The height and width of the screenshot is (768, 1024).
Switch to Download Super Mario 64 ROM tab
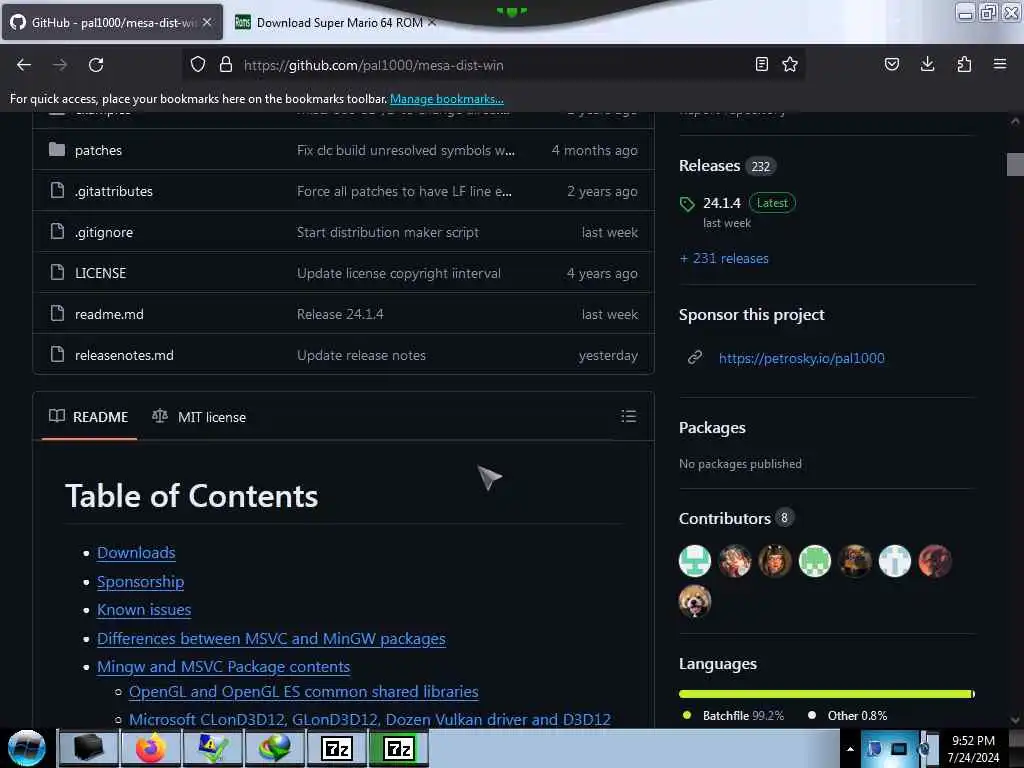pos(339,23)
